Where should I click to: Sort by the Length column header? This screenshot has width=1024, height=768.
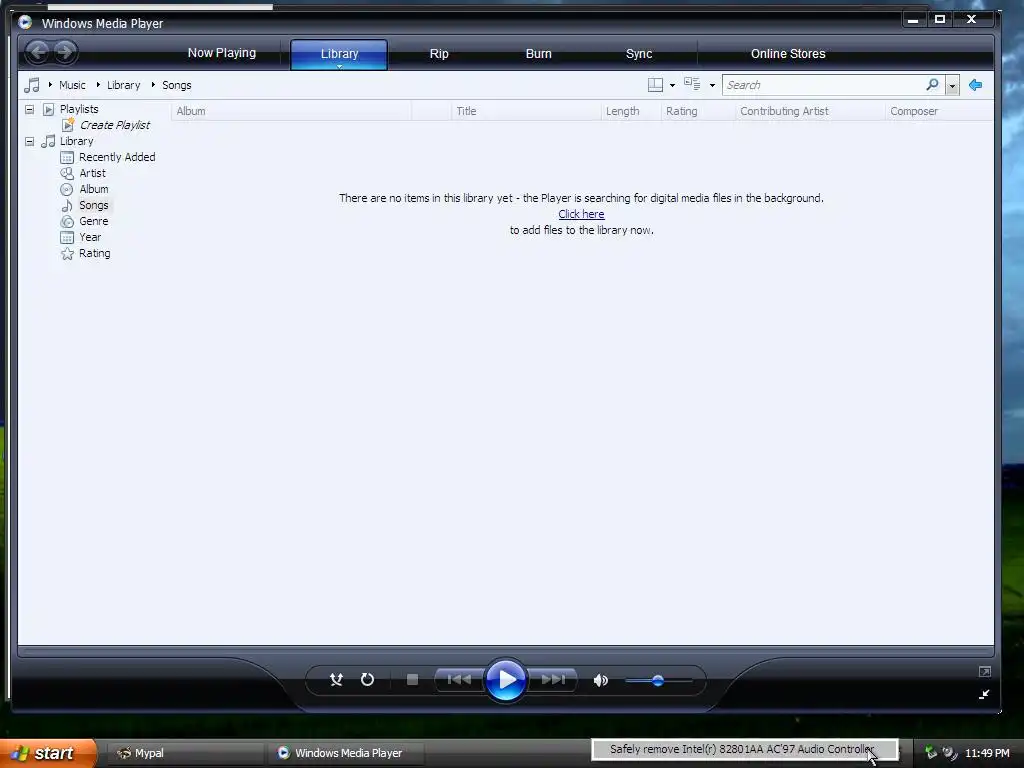click(x=630, y=111)
